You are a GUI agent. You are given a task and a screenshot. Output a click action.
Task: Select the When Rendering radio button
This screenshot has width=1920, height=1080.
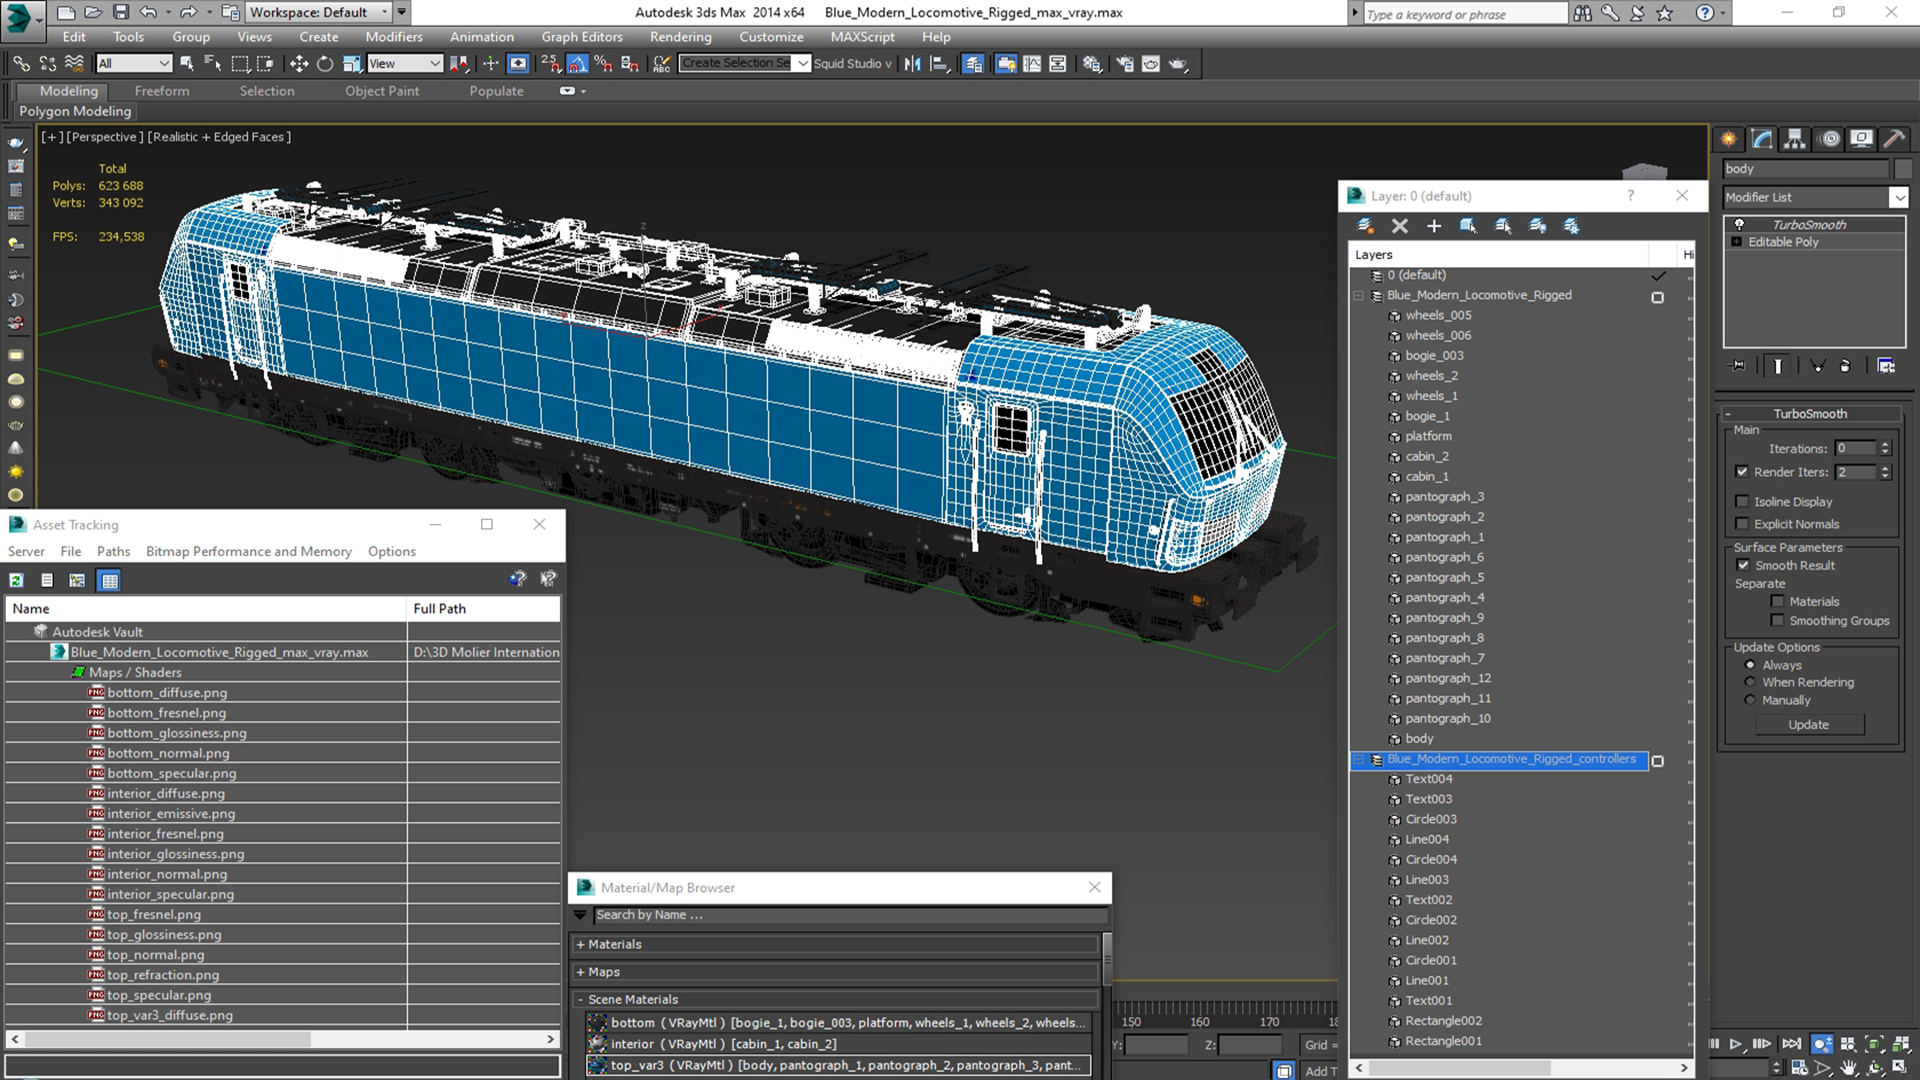(1750, 682)
